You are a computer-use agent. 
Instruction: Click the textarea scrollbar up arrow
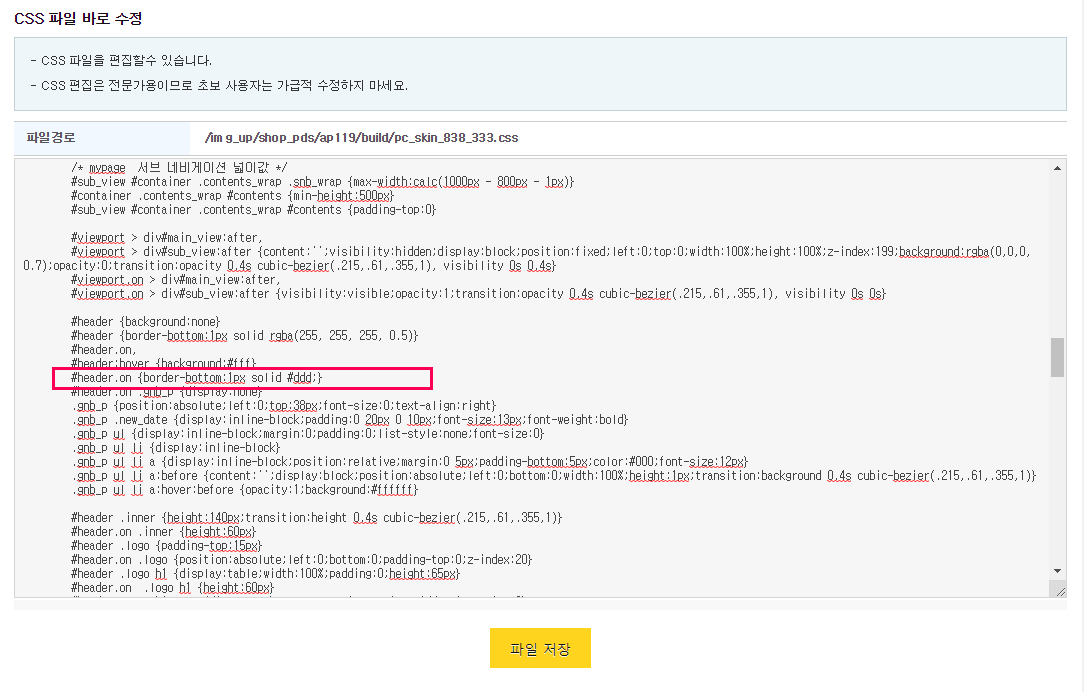(1057, 168)
